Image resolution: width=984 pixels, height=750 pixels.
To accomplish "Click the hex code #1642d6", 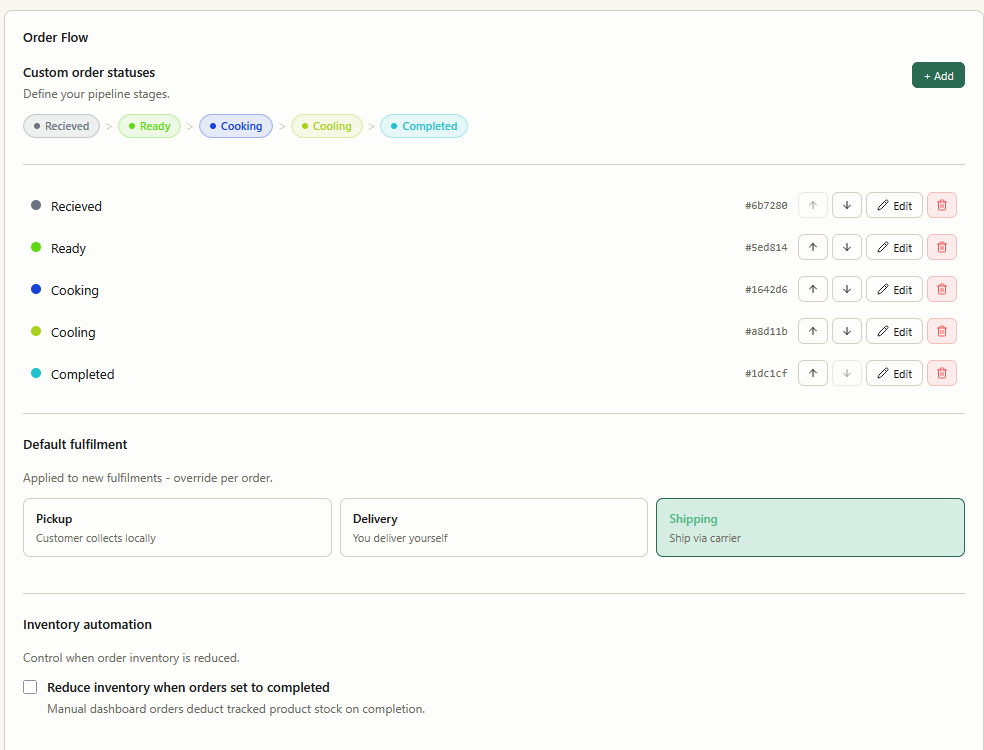I will (766, 290).
